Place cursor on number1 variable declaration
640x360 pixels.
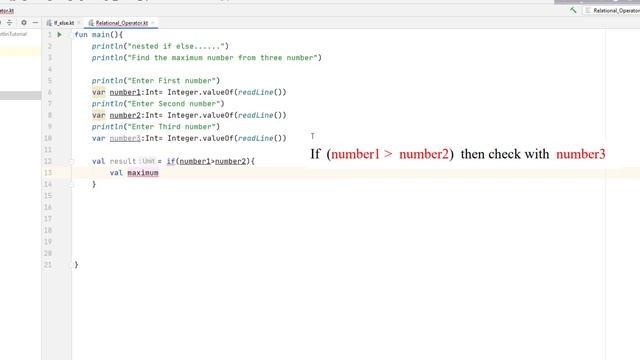(x=124, y=92)
